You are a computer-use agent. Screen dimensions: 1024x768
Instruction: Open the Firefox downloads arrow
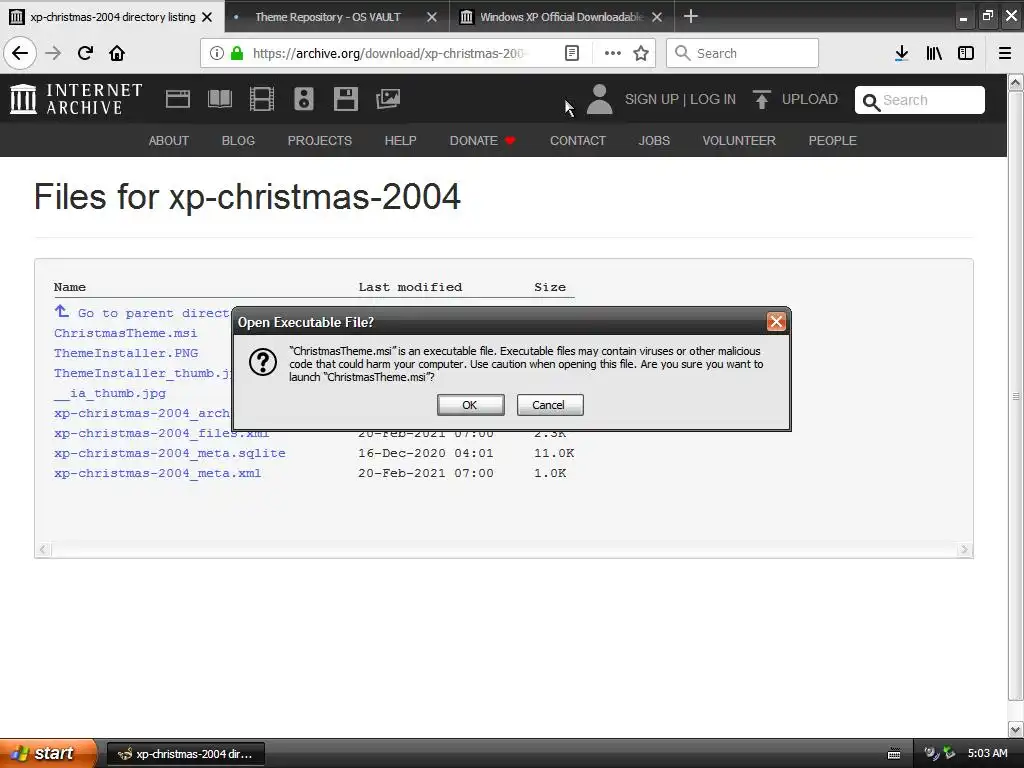click(x=901, y=53)
